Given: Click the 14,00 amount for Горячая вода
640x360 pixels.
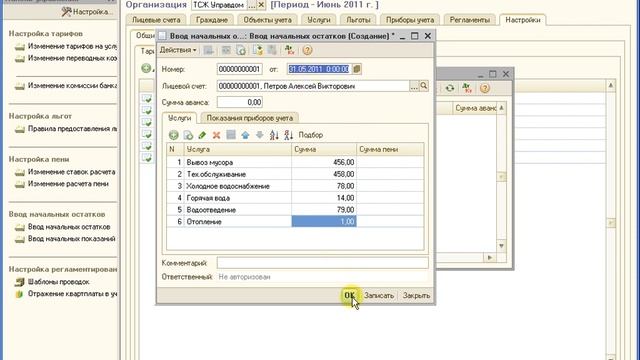Looking at the screenshot, I should (x=324, y=198).
